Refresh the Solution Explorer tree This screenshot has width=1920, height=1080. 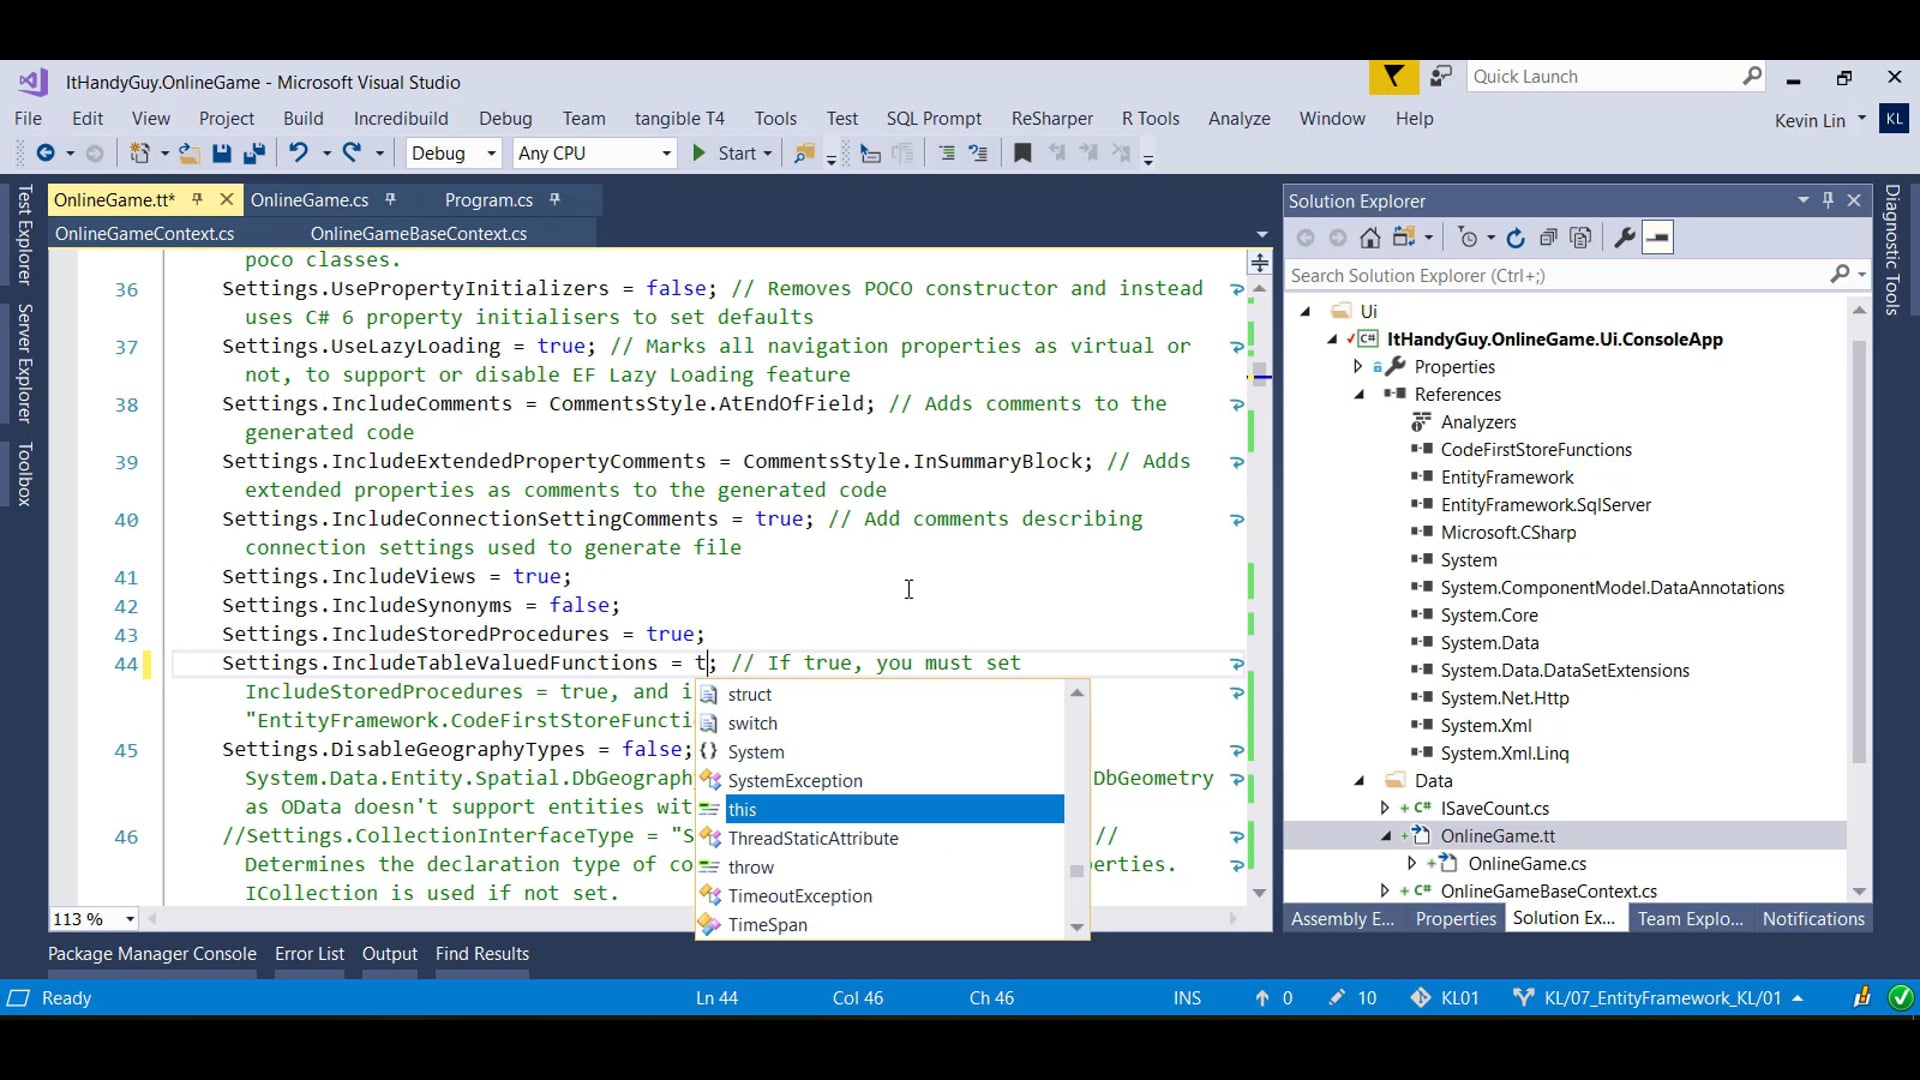1515,238
